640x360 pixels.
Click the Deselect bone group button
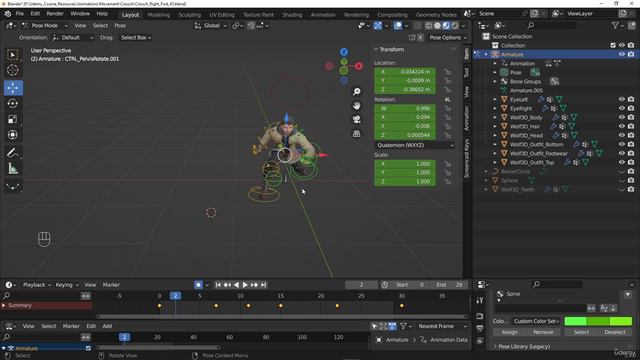[615, 332]
